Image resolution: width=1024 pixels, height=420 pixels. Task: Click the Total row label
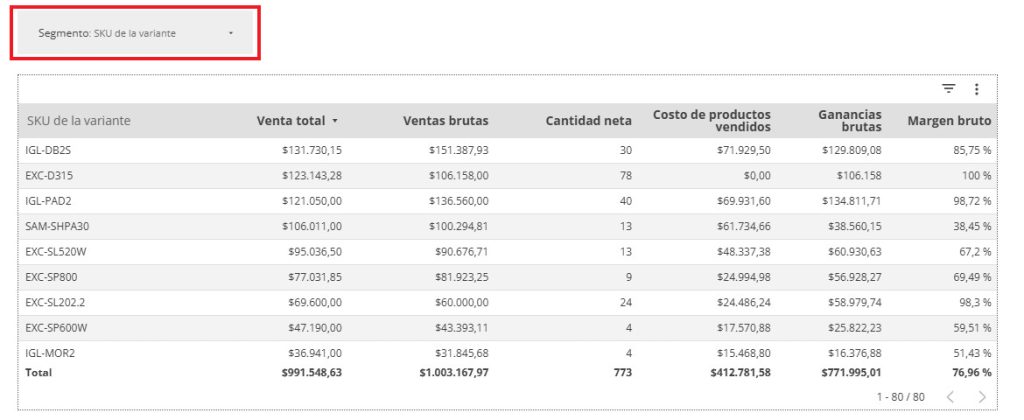click(39, 372)
